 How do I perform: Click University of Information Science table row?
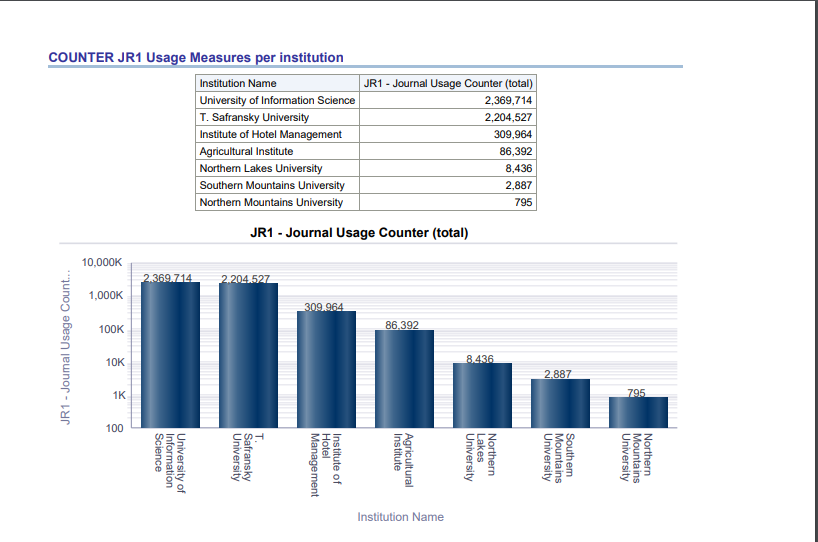point(277,100)
